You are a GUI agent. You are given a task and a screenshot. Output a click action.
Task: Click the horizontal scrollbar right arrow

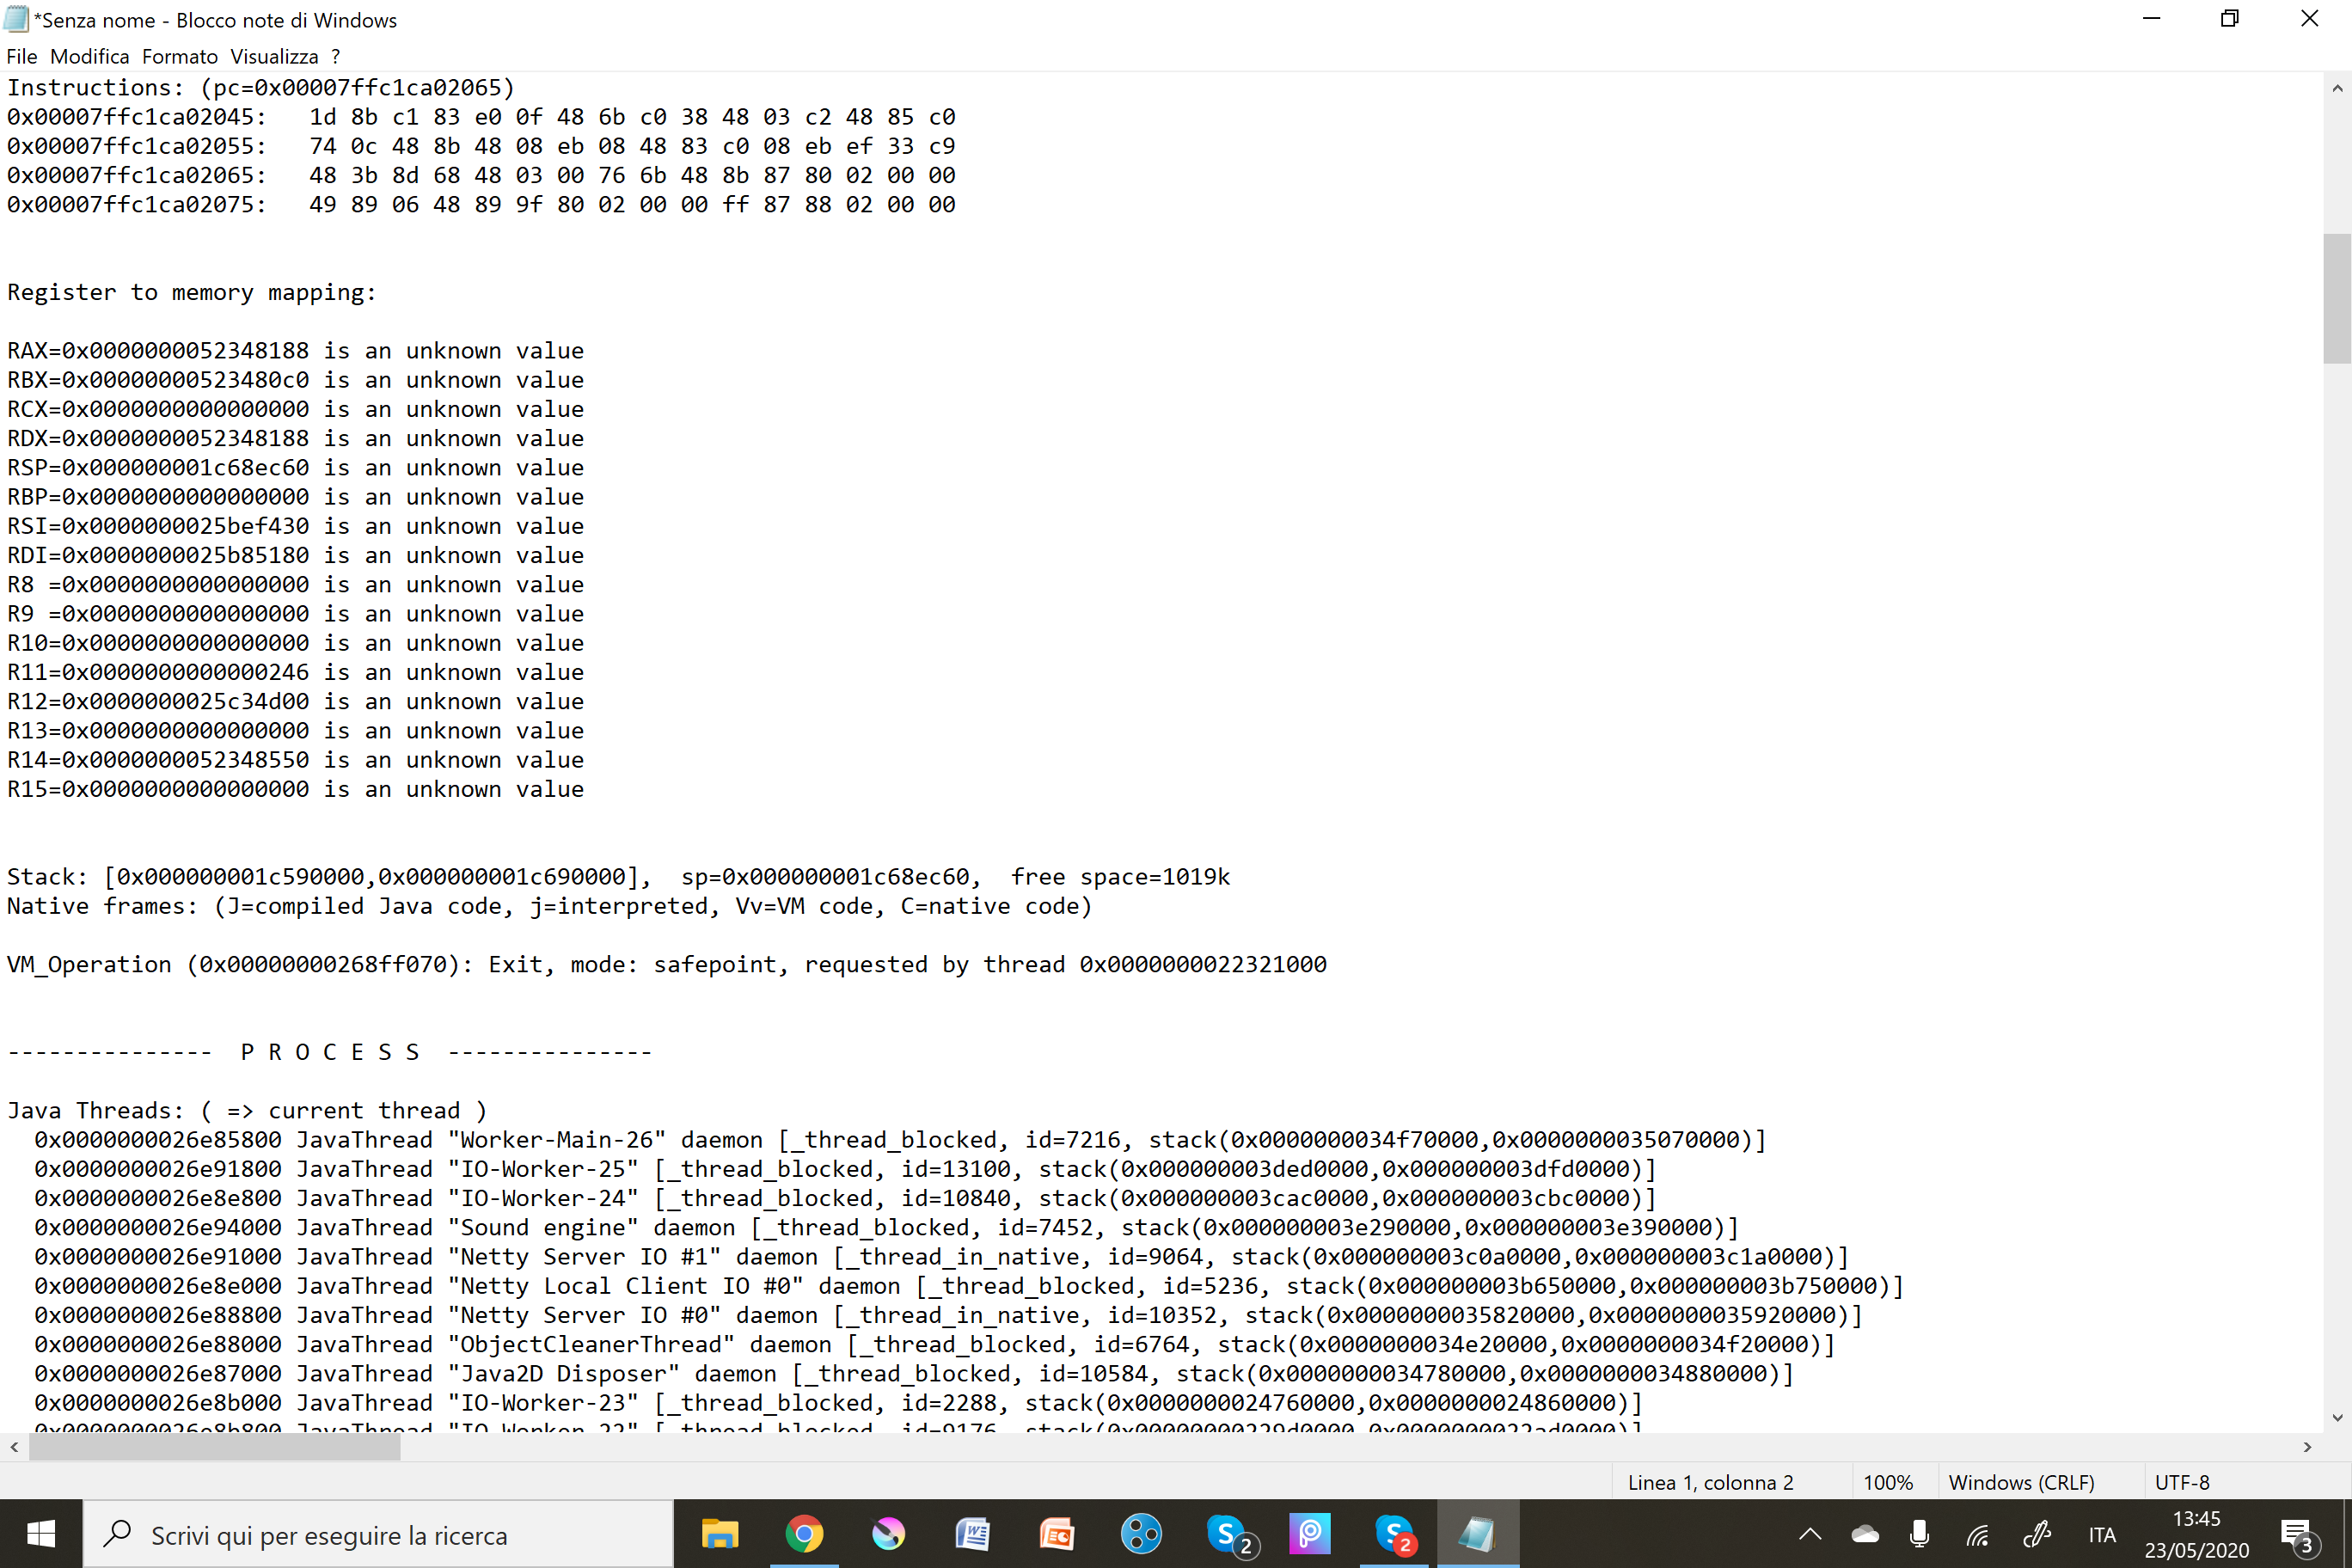pos(2307,1447)
